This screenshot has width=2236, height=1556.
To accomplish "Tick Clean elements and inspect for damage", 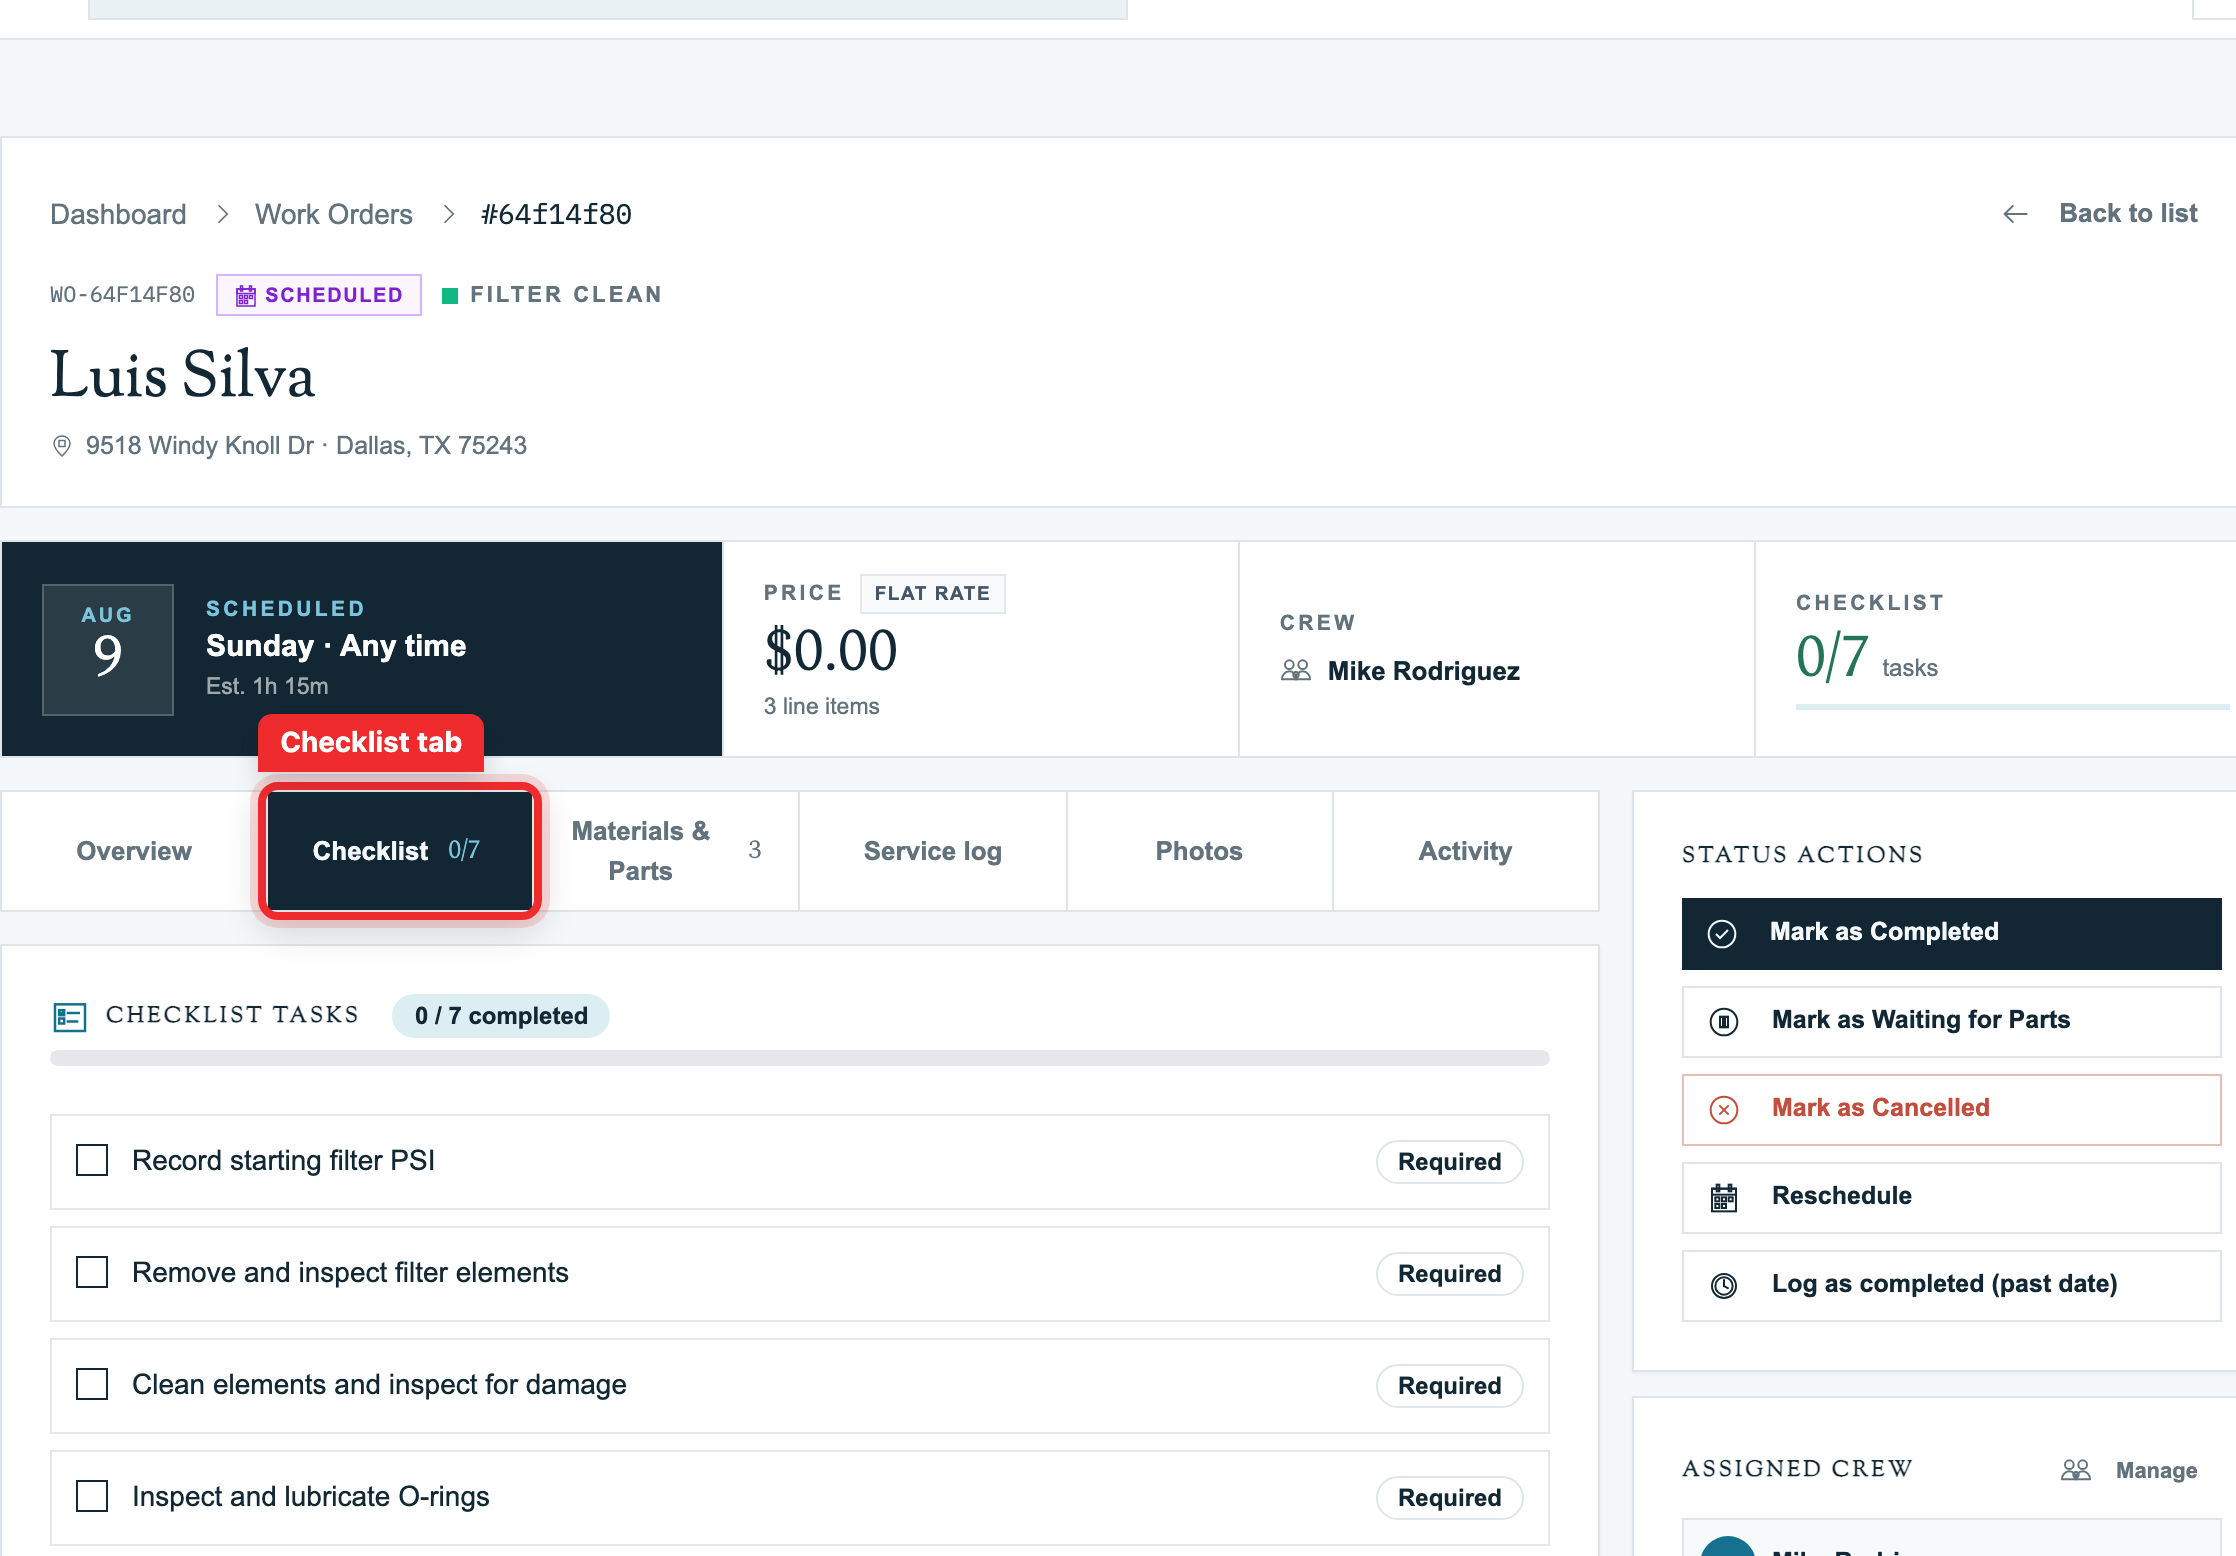I will pyautogui.click(x=92, y=1384).
